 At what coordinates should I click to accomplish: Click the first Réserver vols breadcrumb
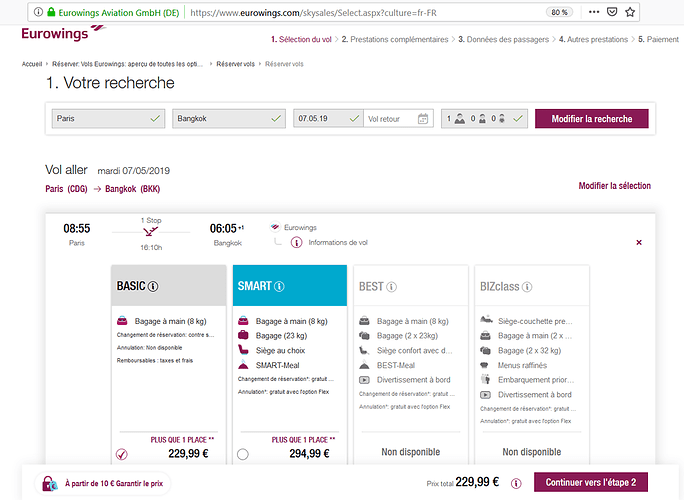click(236, 64)
